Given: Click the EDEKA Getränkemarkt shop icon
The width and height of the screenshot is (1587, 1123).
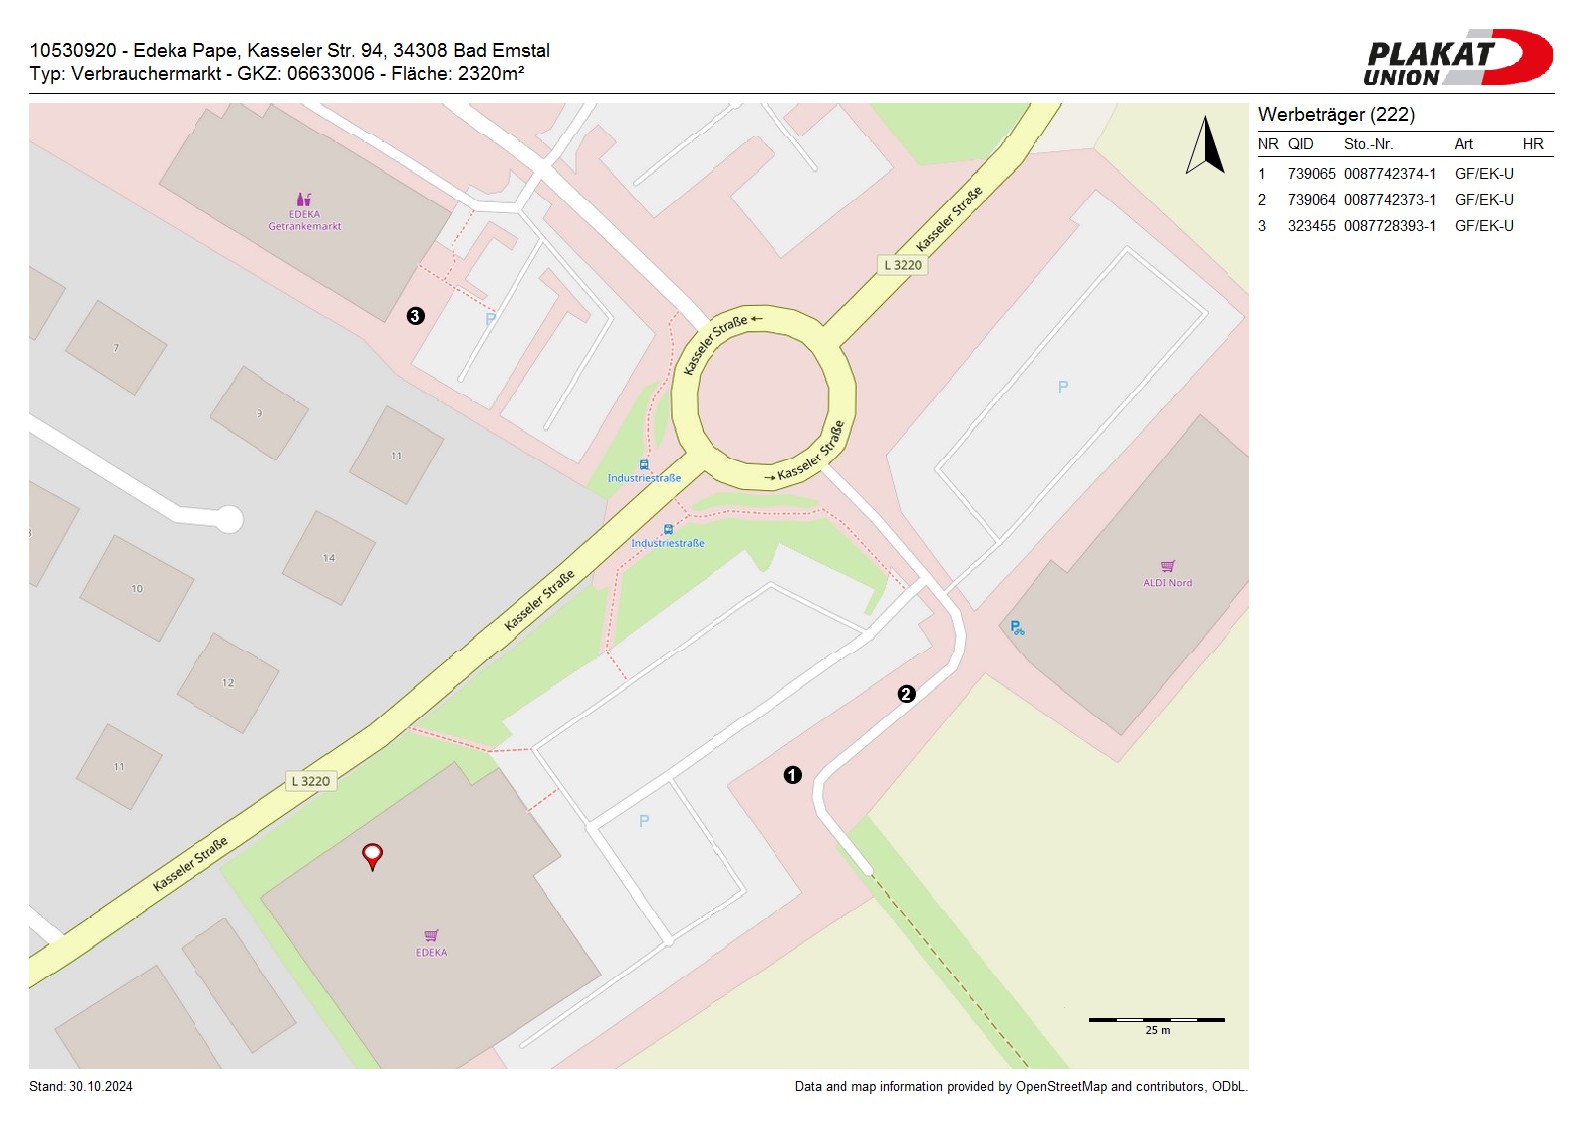Looking at the screenshot, I should (x=304, y=200).
